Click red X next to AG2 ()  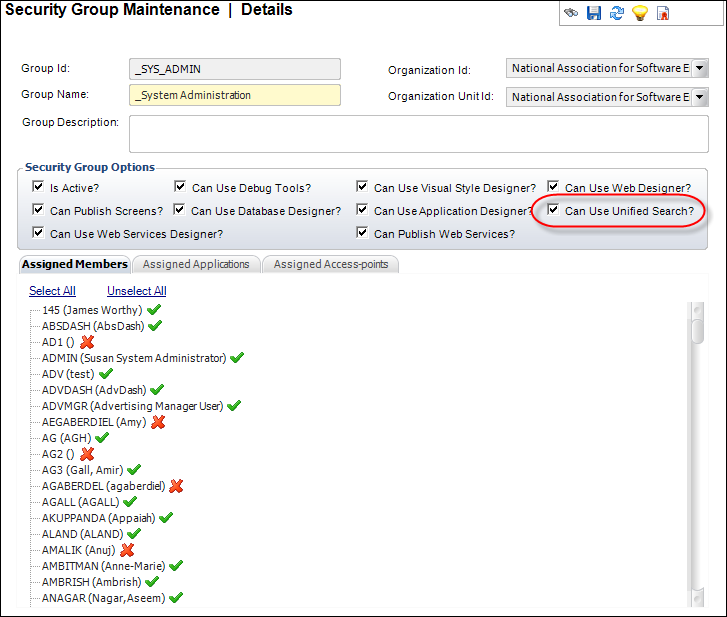87,454
